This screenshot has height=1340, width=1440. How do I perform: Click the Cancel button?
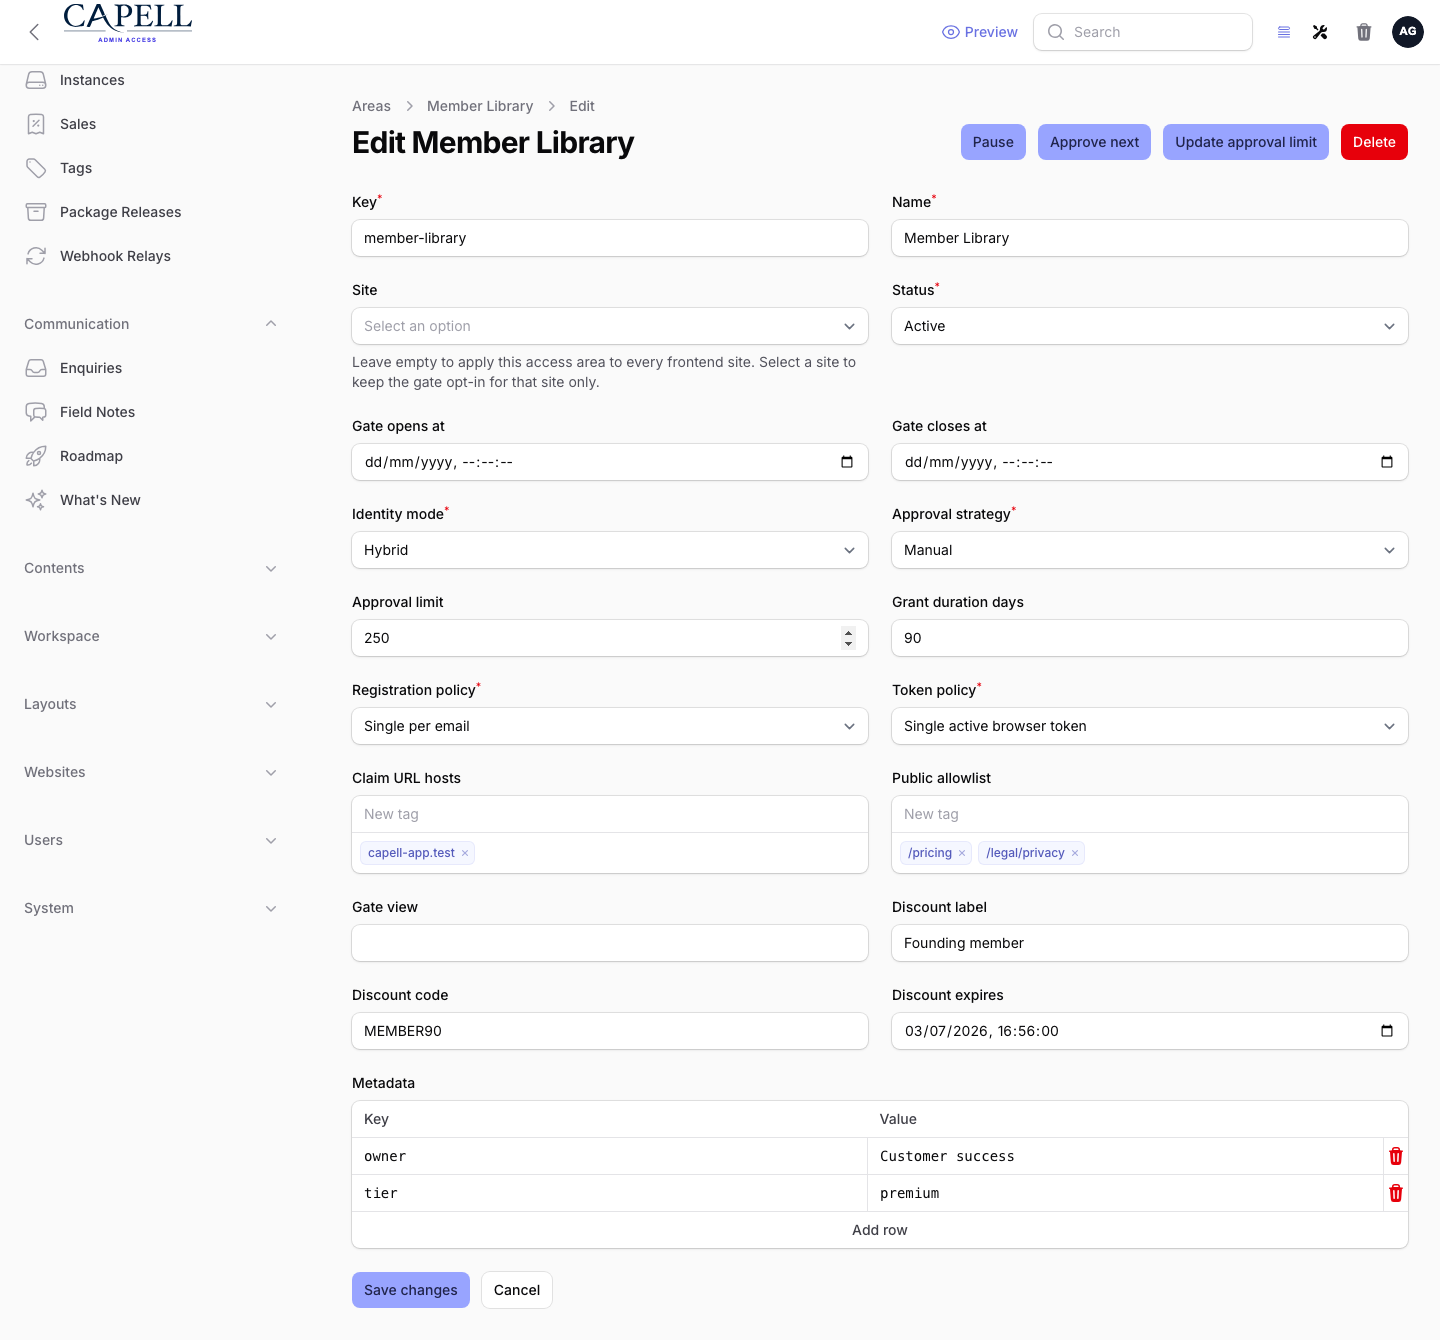pos(517,1290)
